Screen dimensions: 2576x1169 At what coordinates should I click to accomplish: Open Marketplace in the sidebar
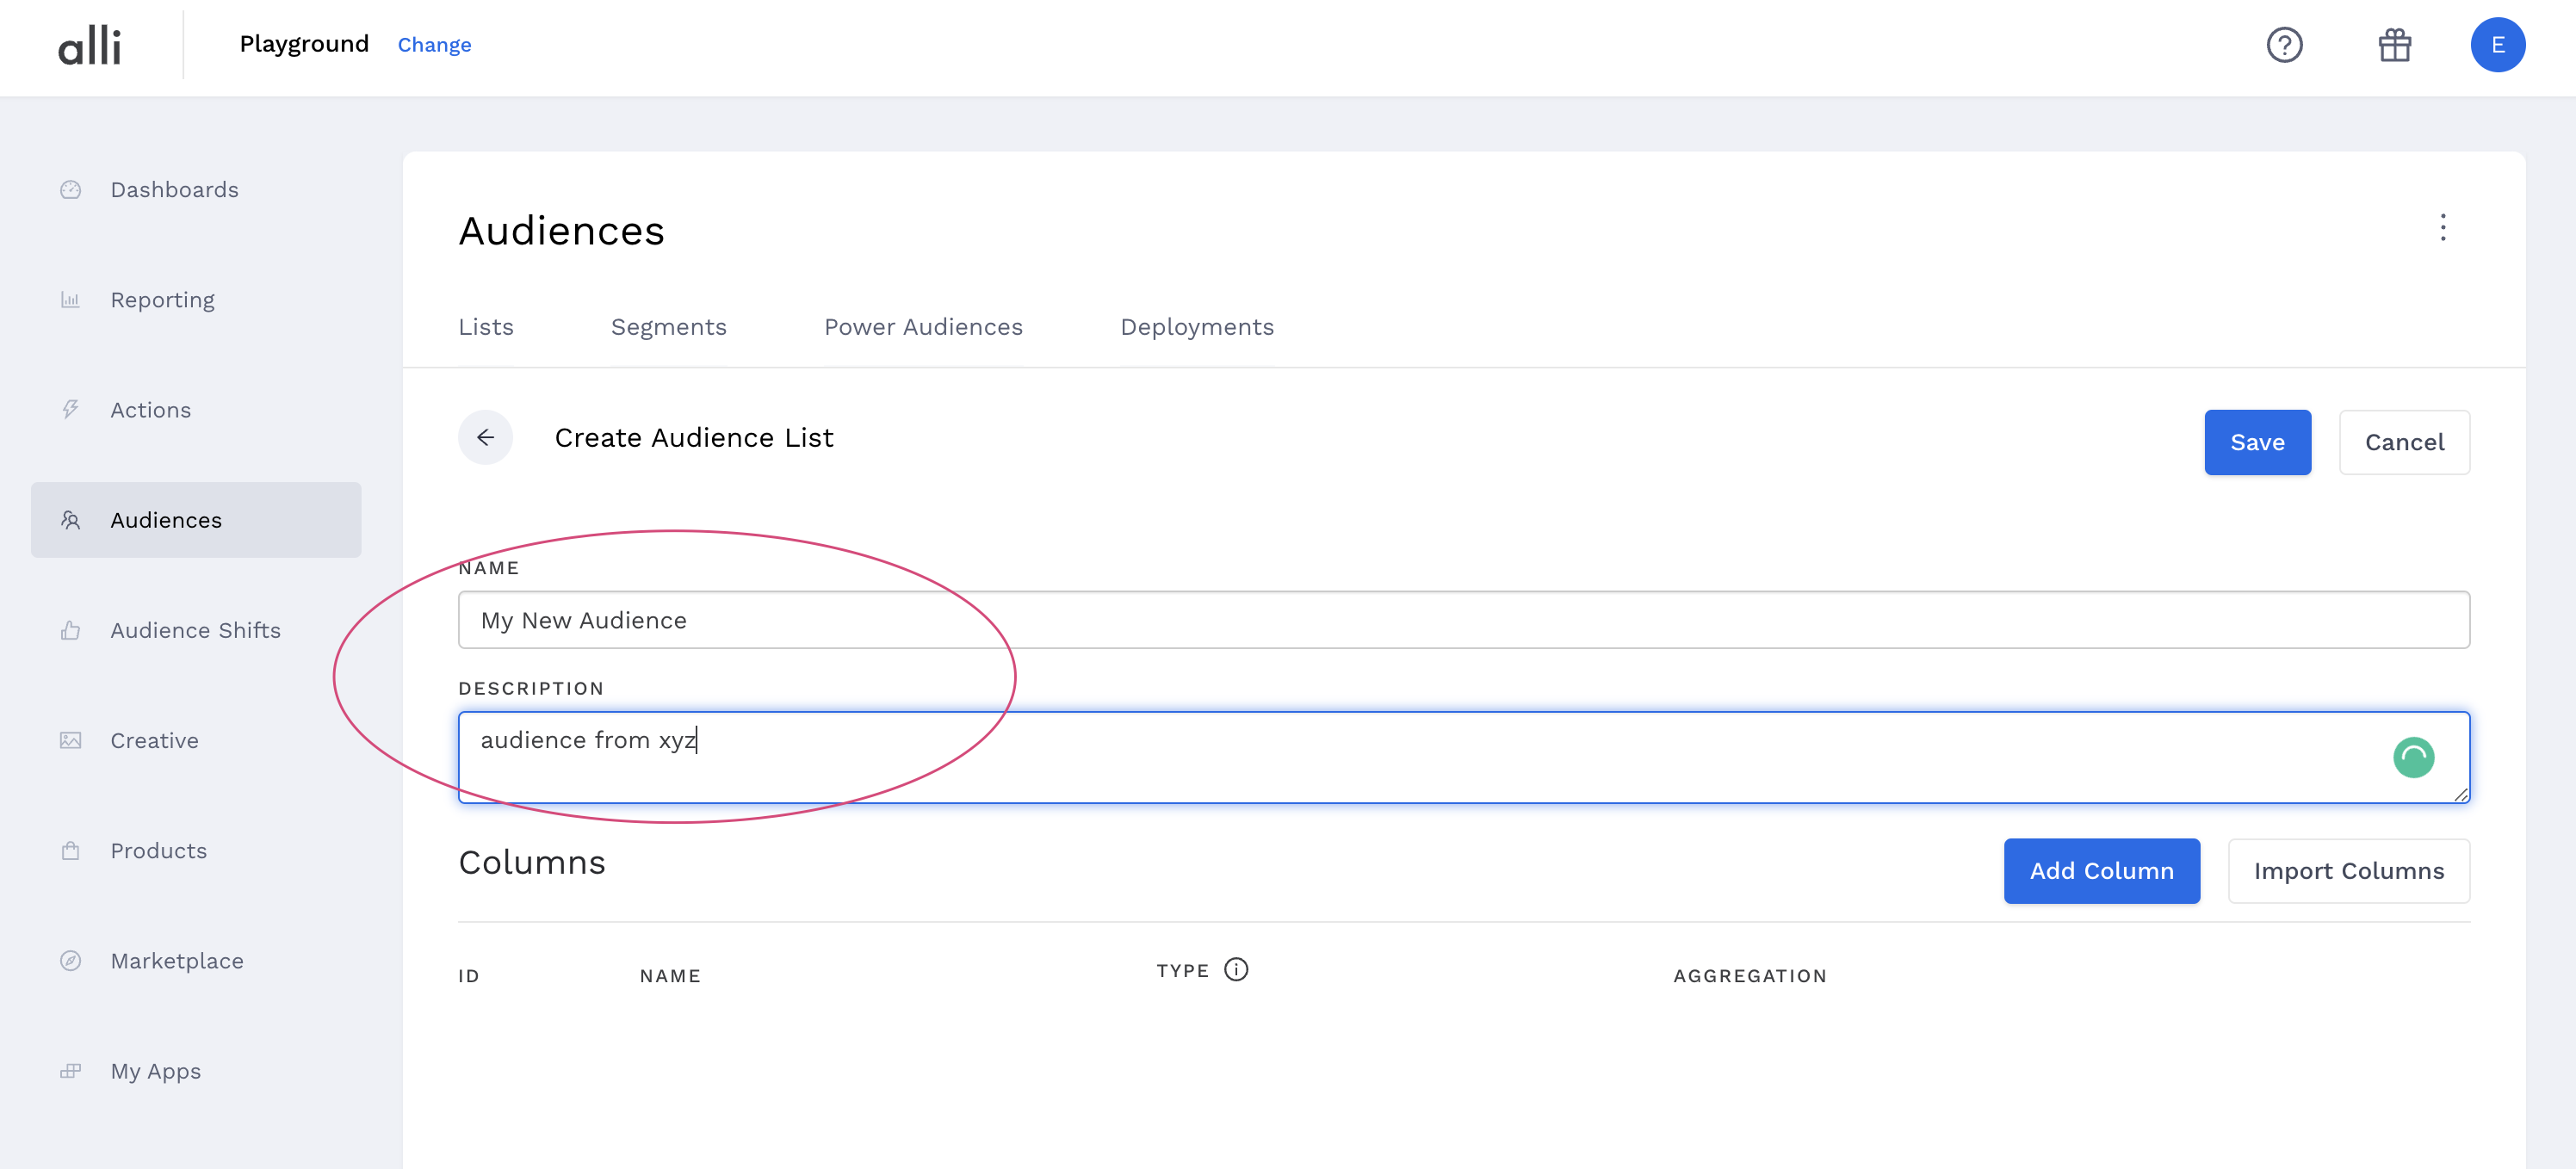tap(196, 961)
